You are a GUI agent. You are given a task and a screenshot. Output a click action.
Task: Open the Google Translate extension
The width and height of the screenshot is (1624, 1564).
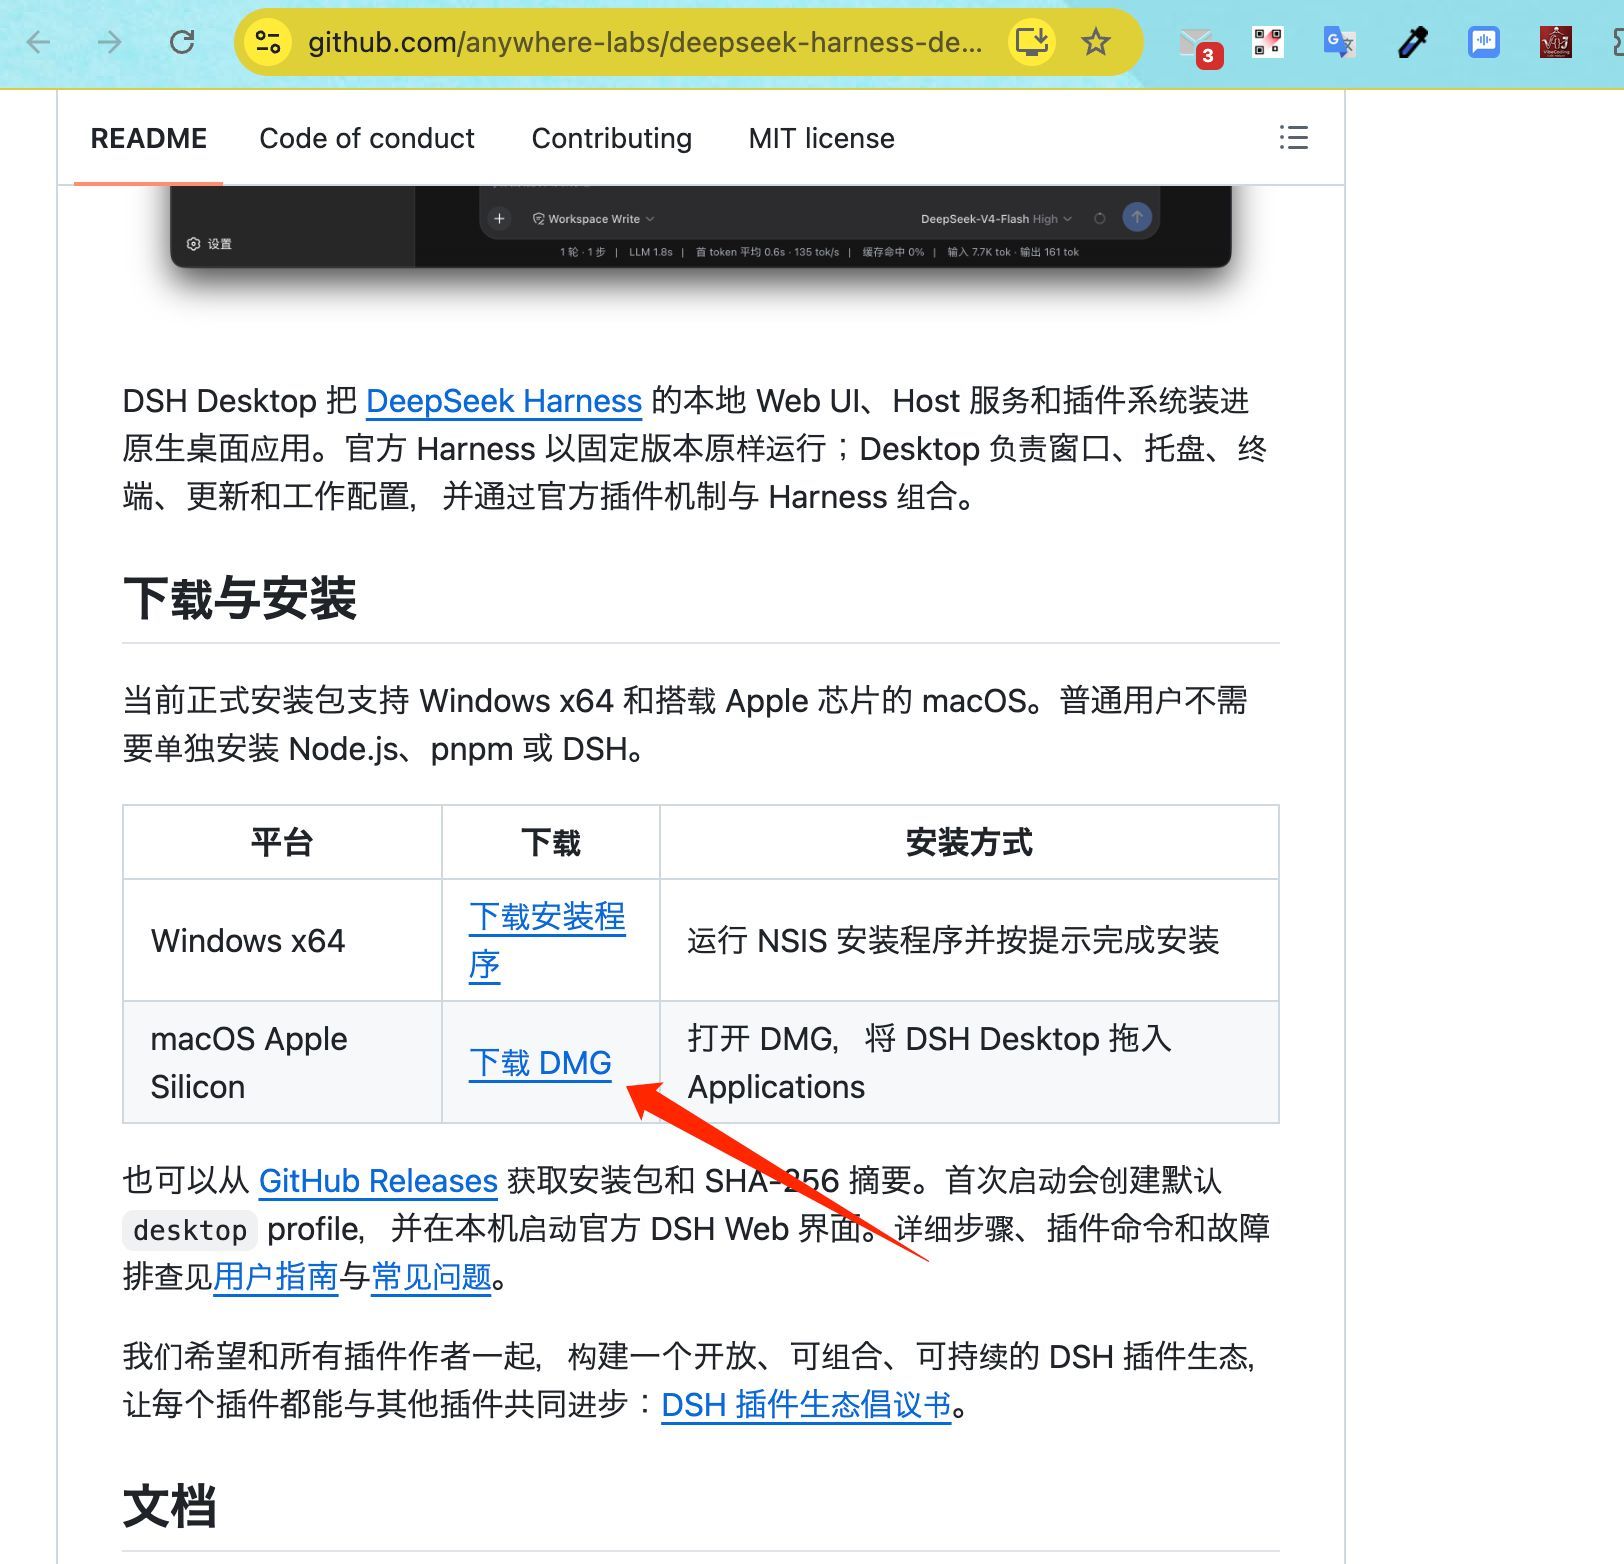(x=1339, y=42)
